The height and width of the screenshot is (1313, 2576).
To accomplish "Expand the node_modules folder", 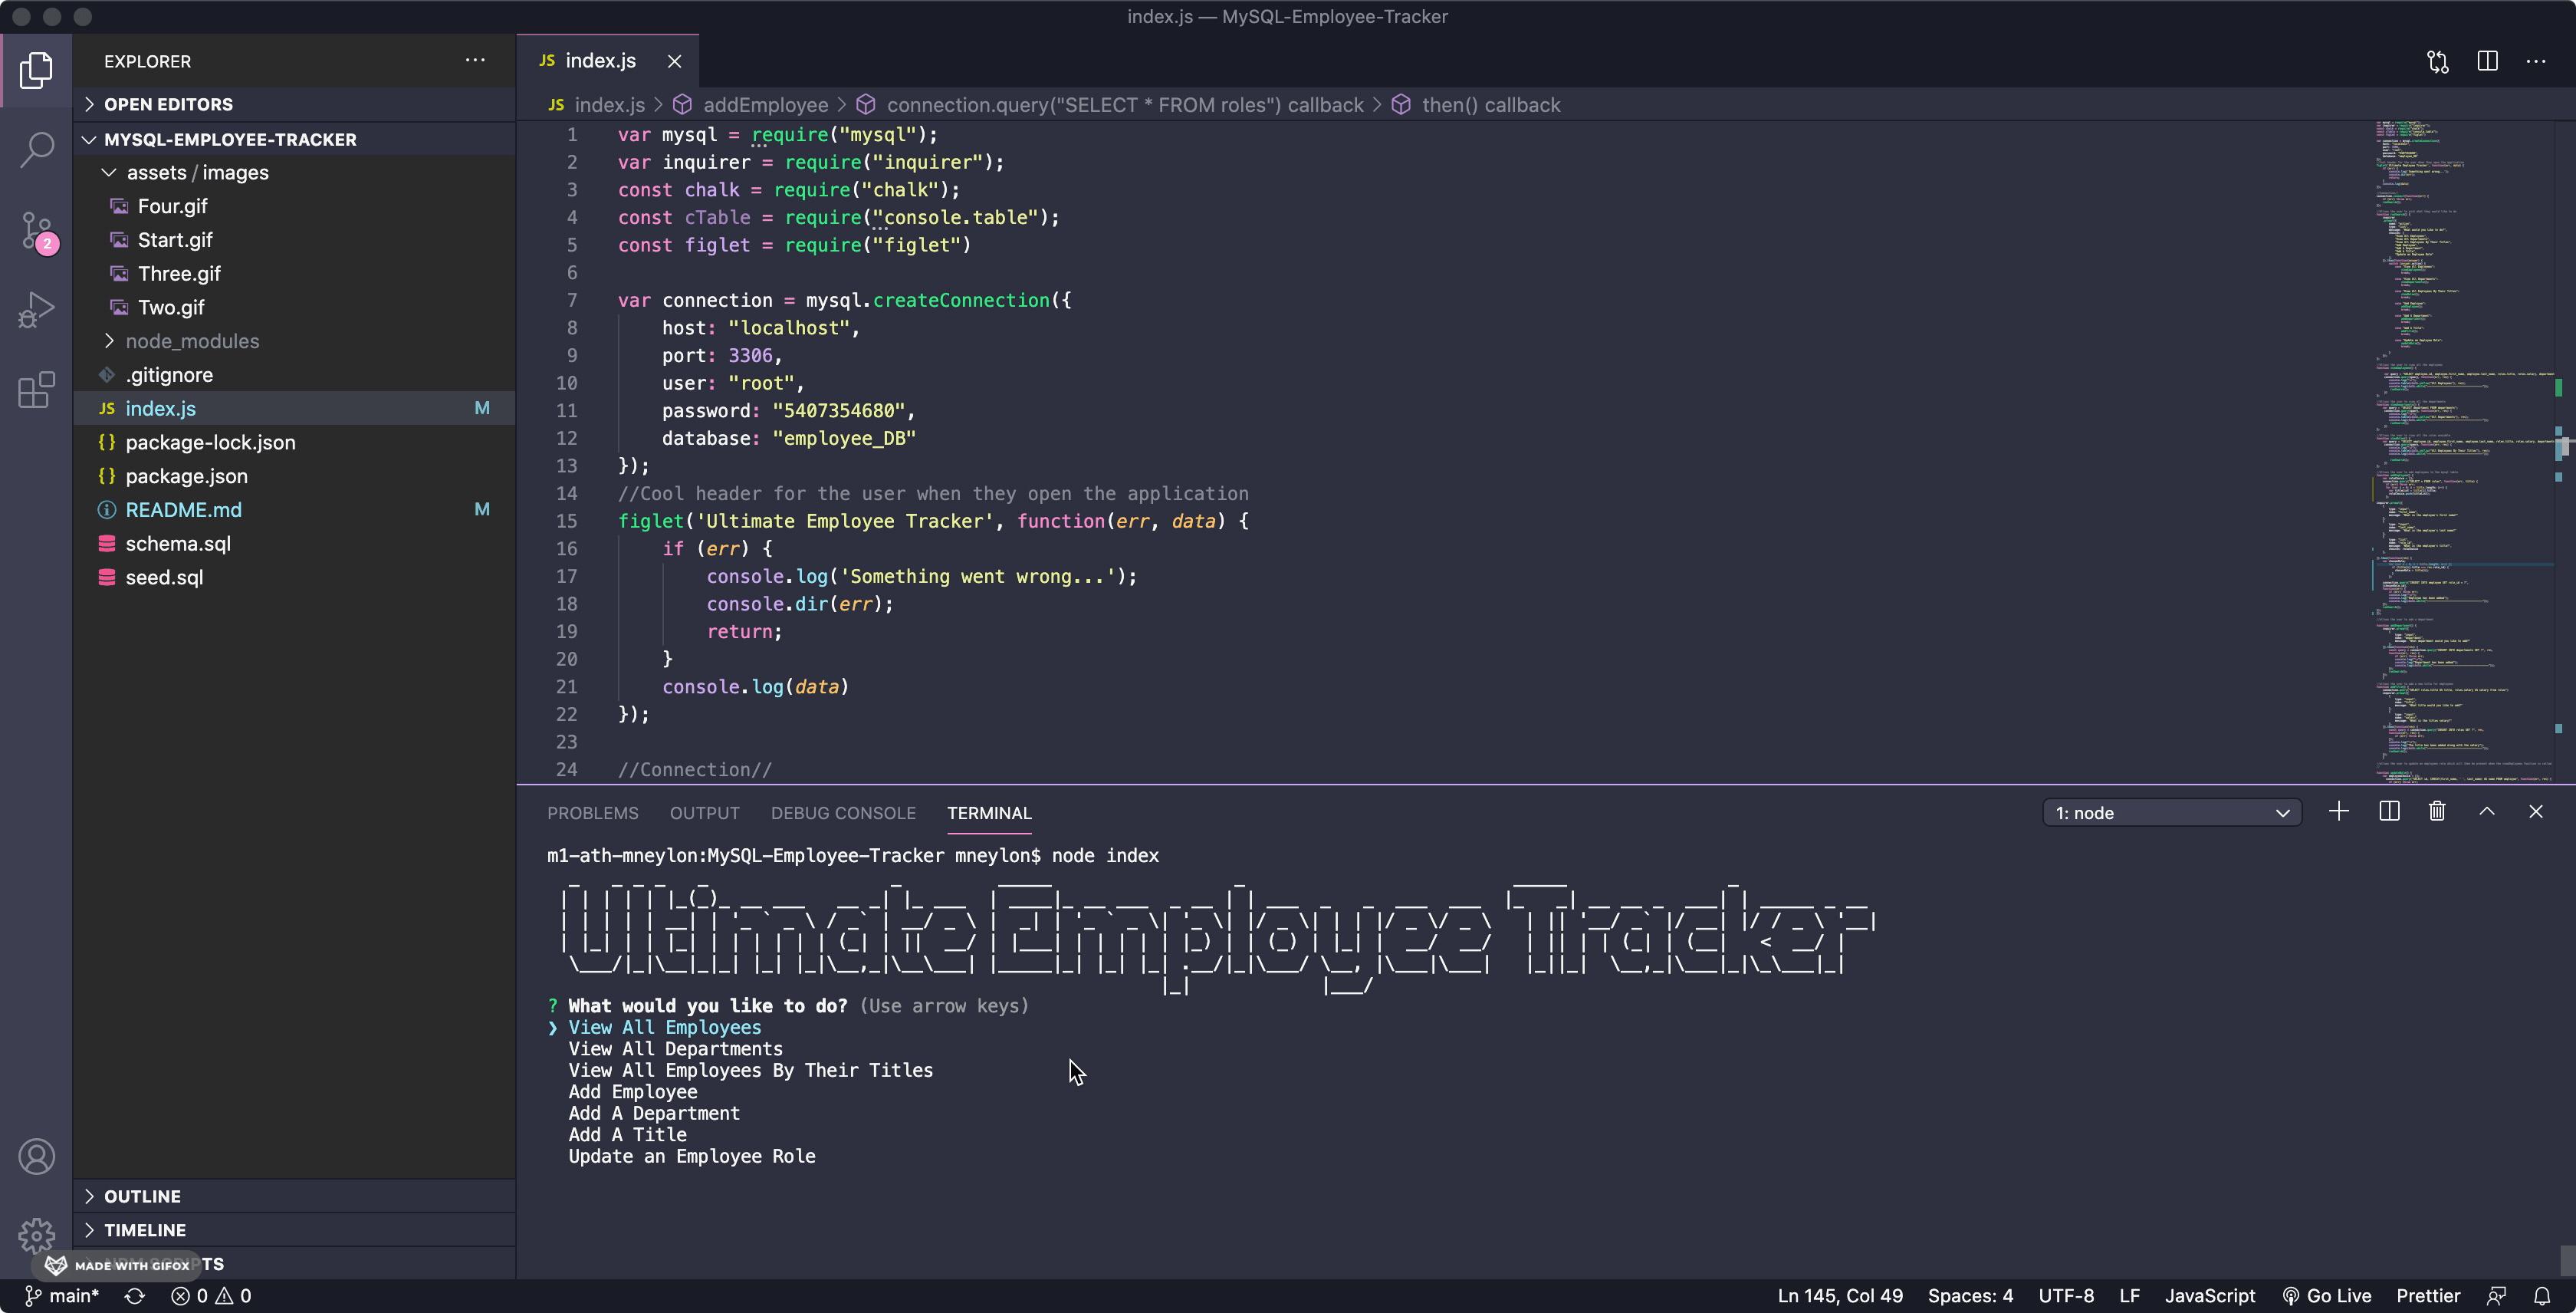I will click(192, 341).
